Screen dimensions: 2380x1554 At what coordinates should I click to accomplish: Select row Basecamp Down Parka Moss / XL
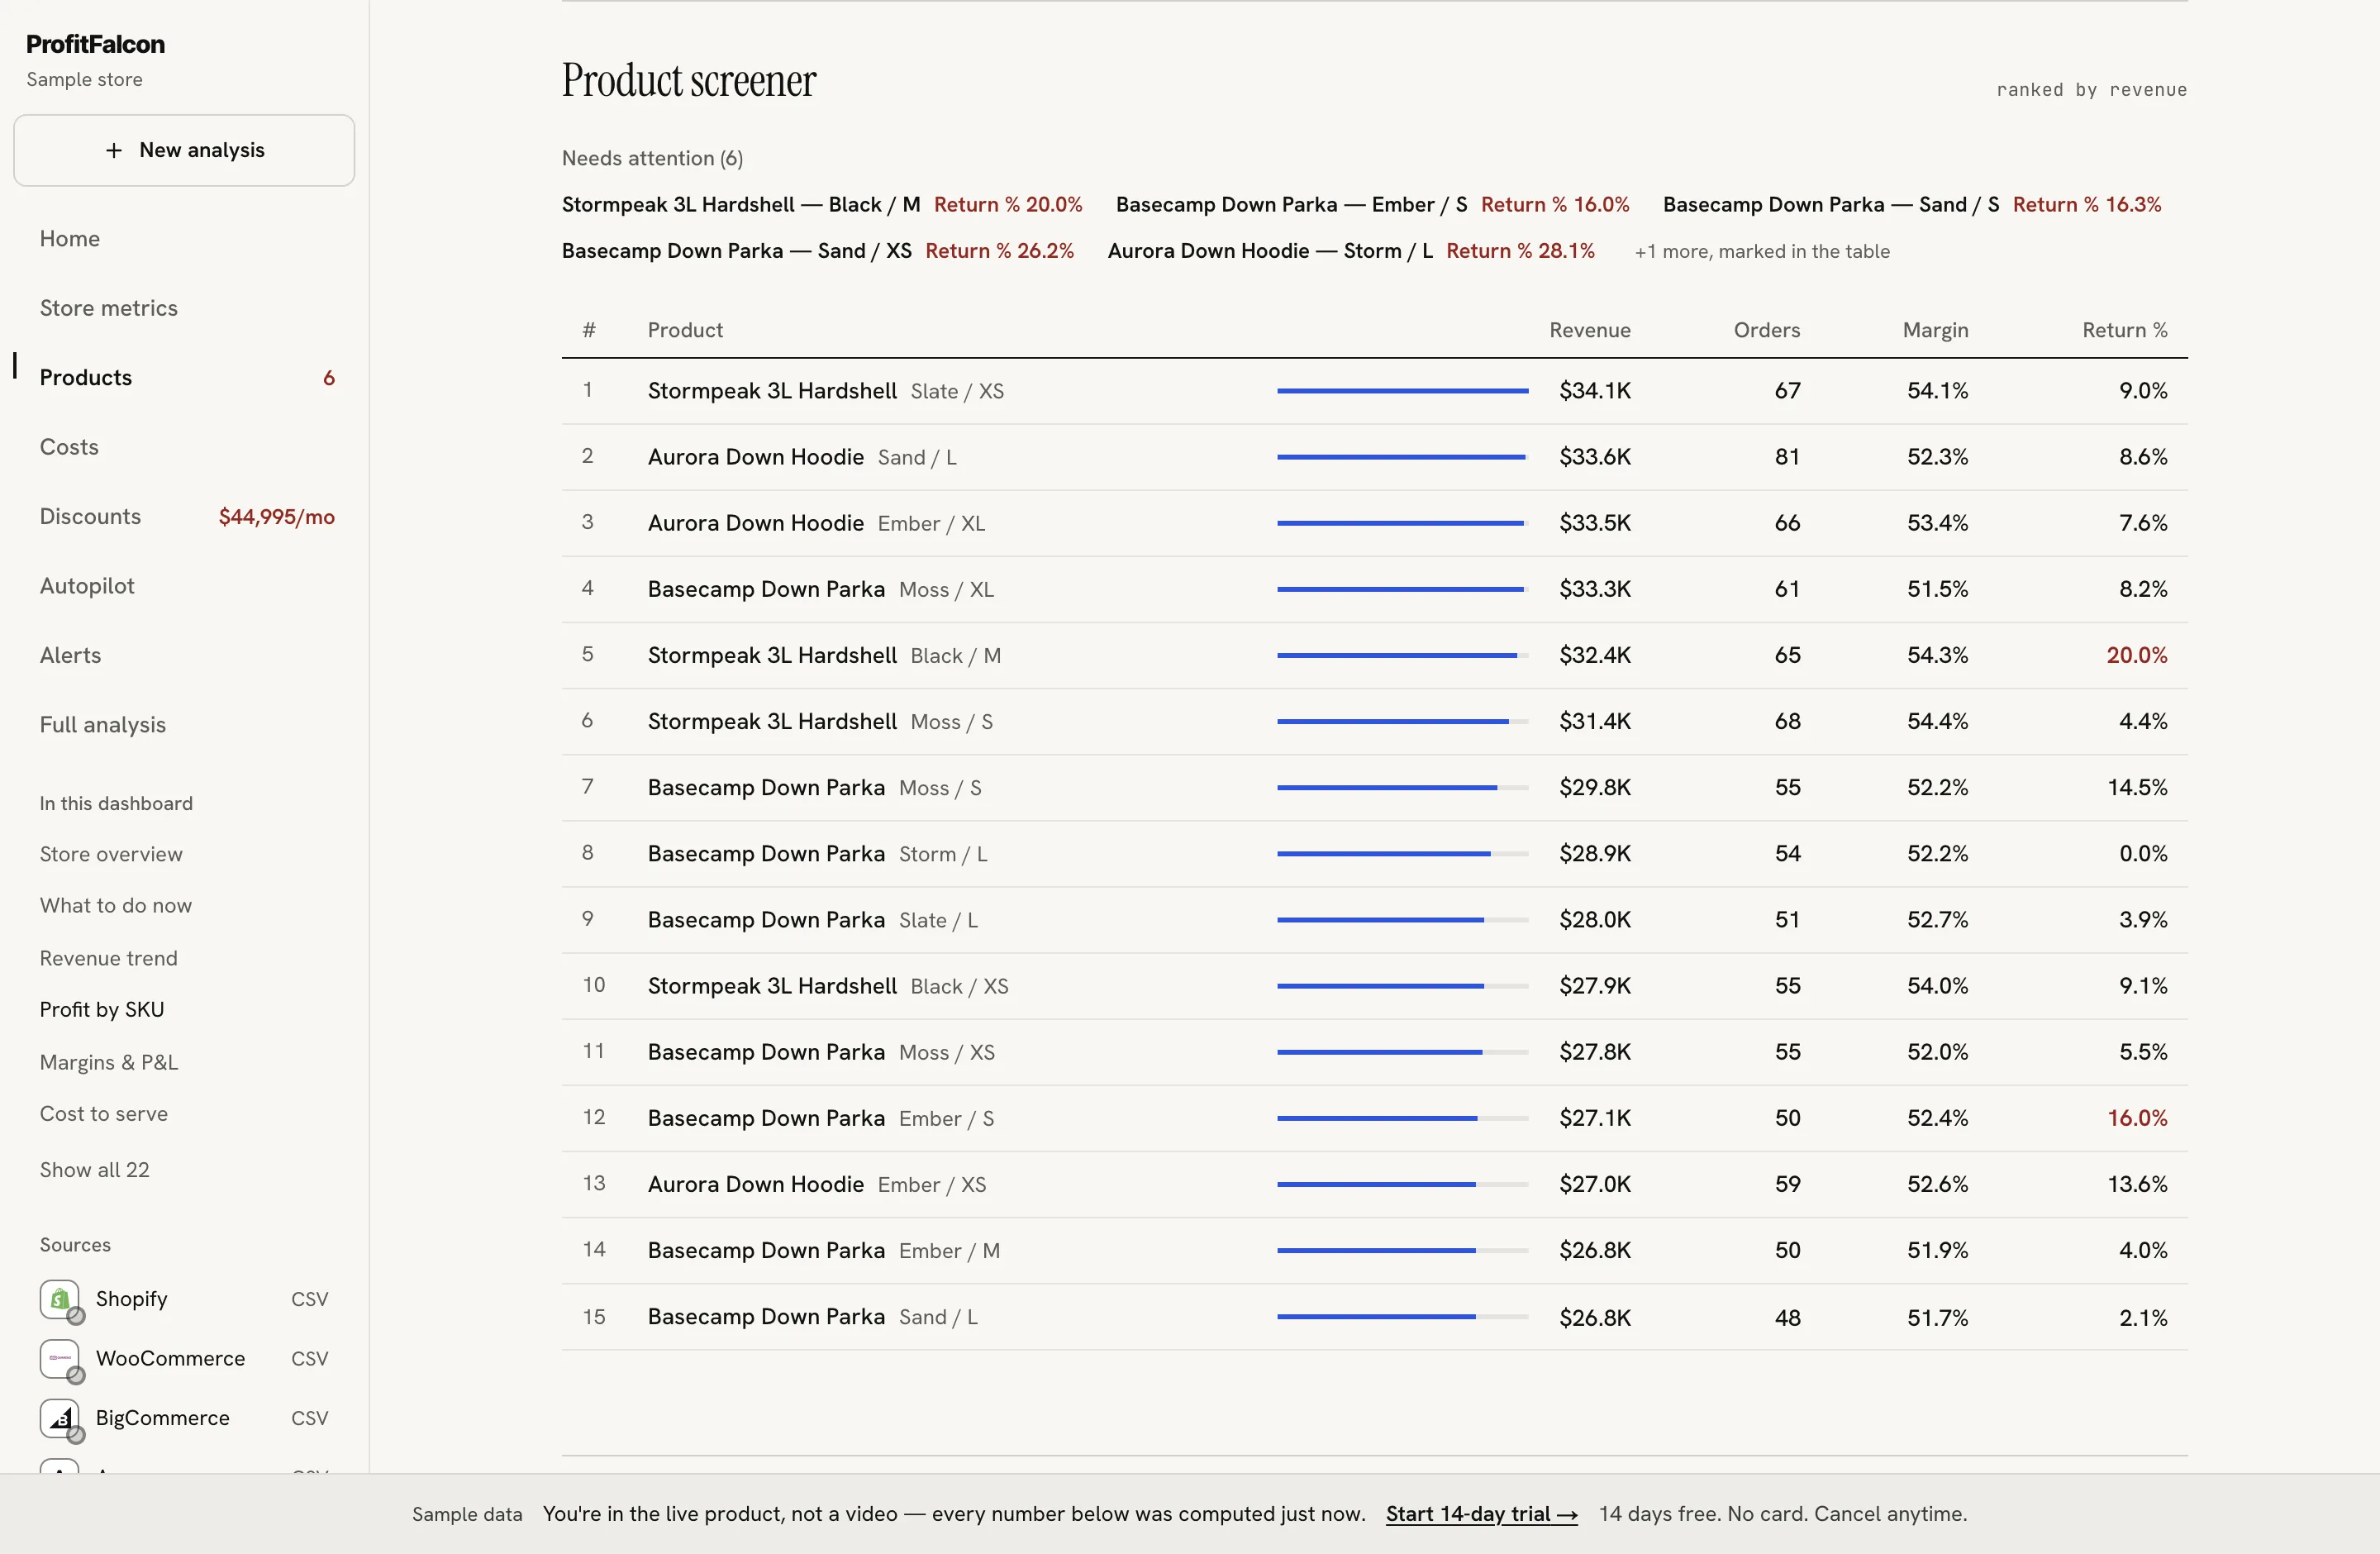[x=1375, y=589]
